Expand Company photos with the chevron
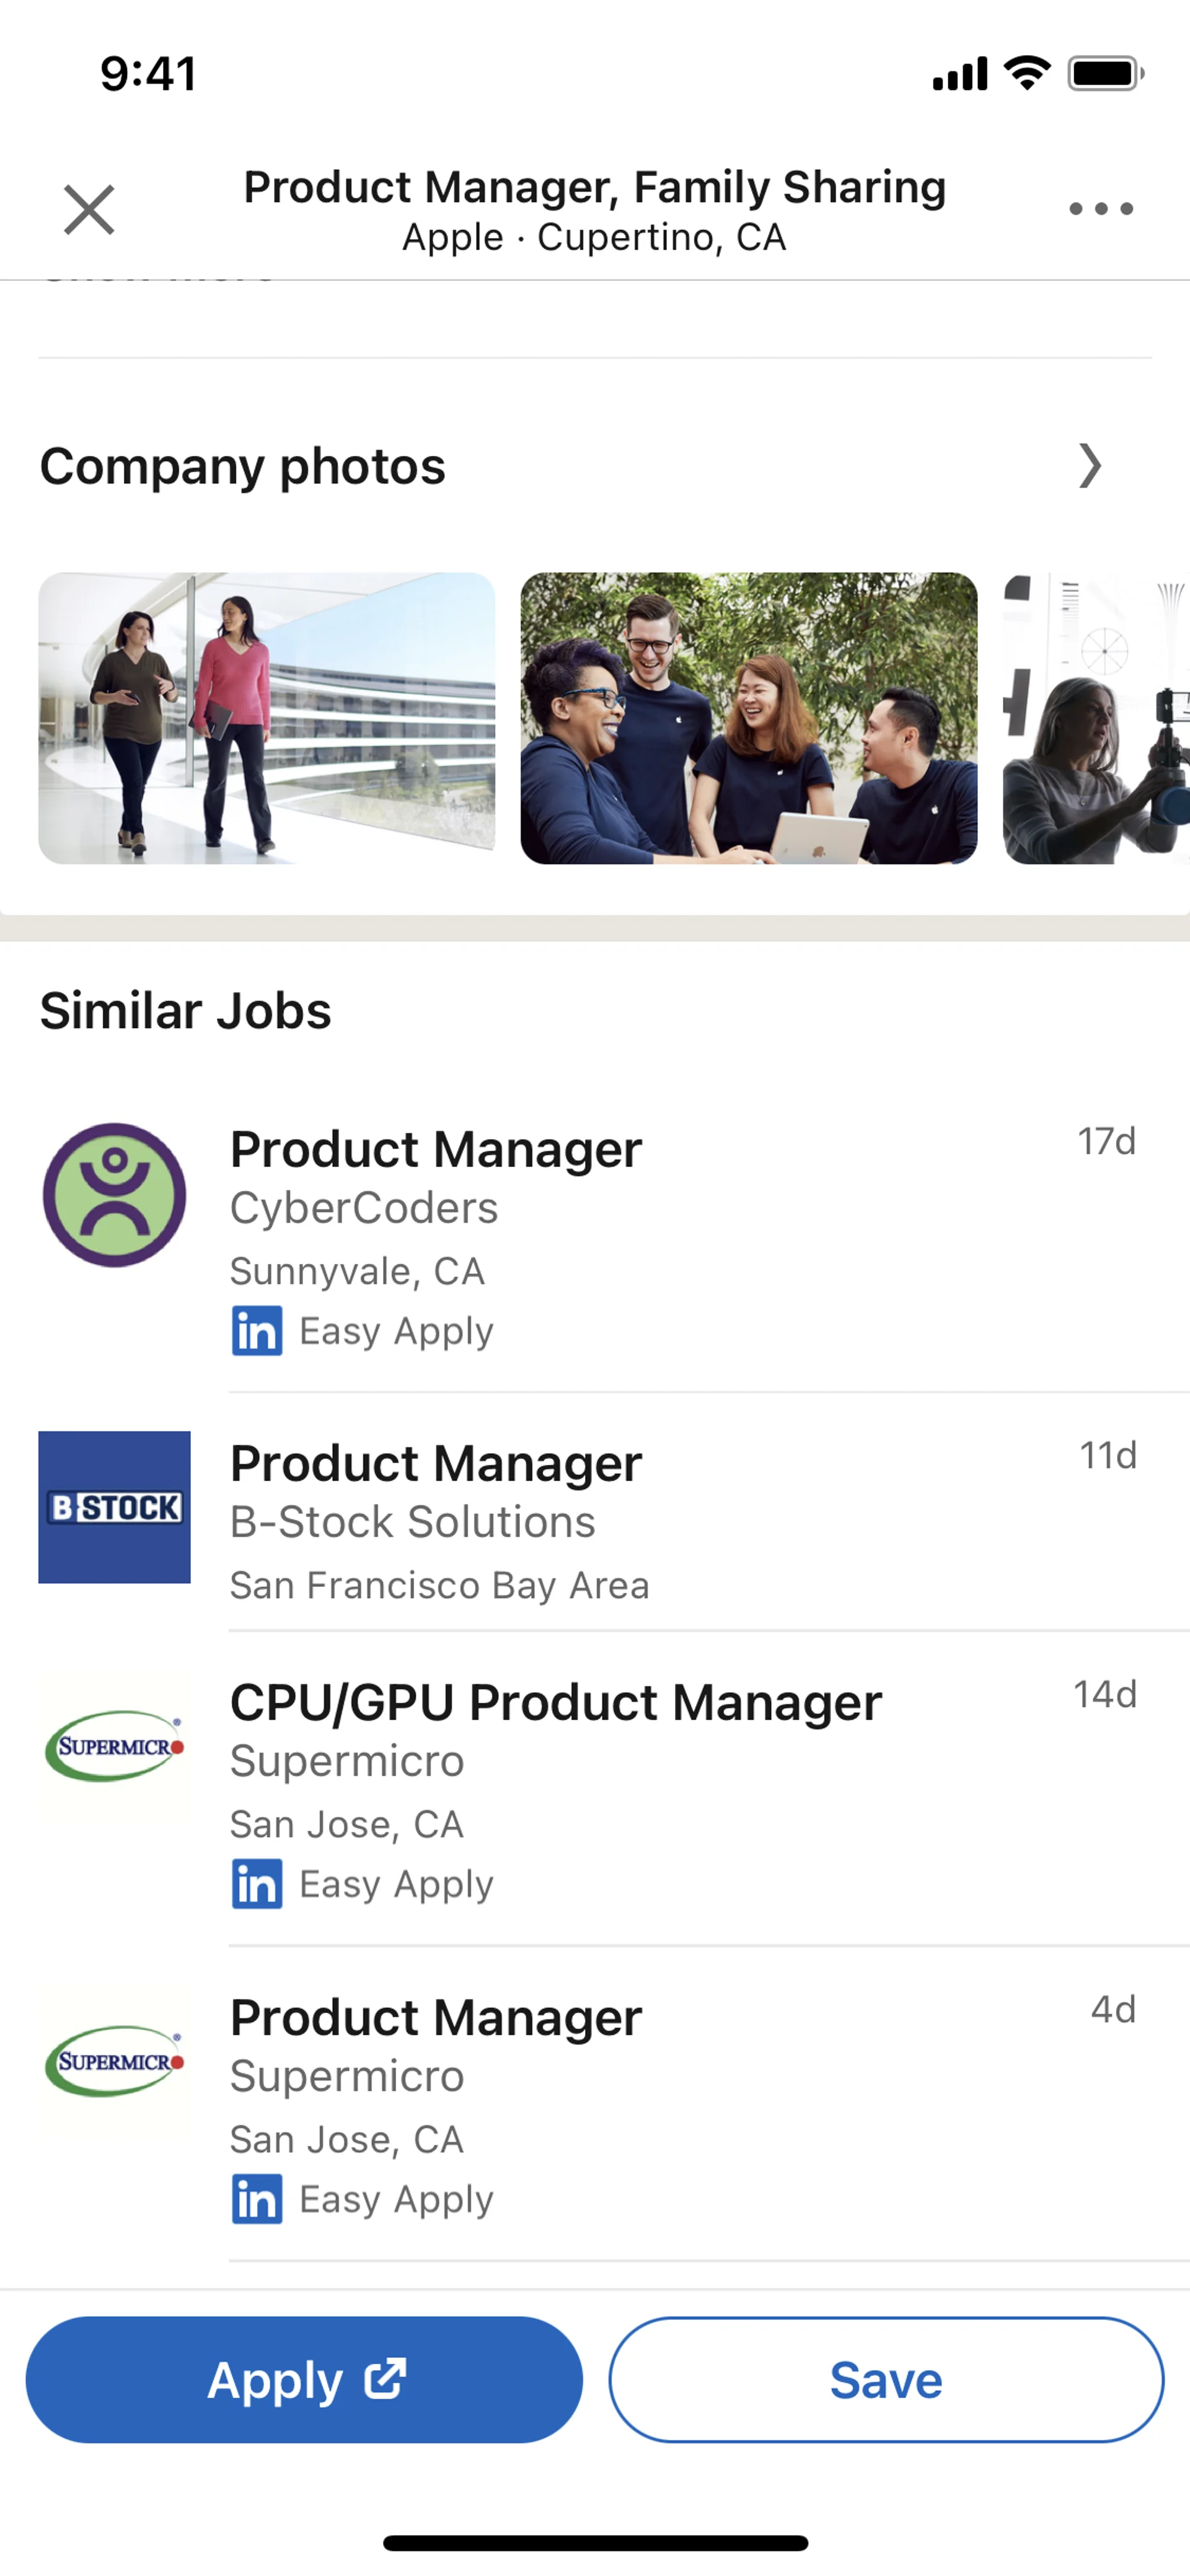The width and height of the screenshot is (1190, 2576). click(1089, 466)
